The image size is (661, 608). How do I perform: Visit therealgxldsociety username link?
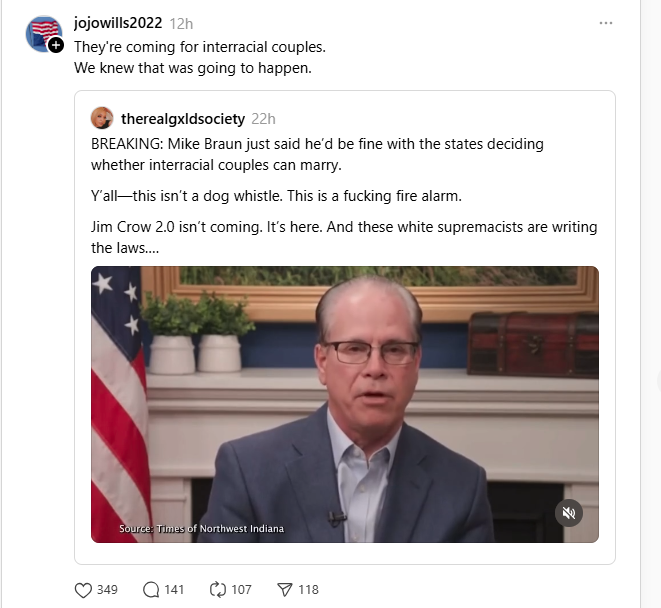point(183,119)
